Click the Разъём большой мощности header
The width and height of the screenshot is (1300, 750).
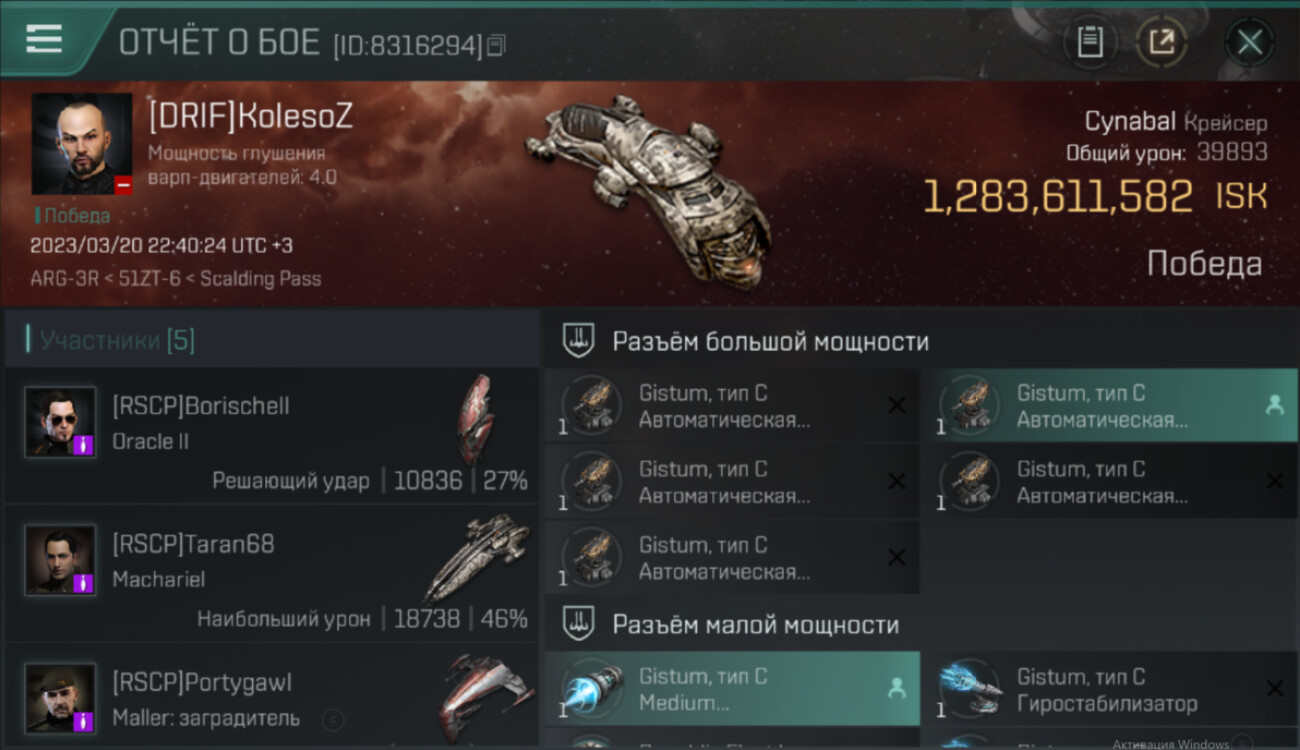[x=770, y=341]
